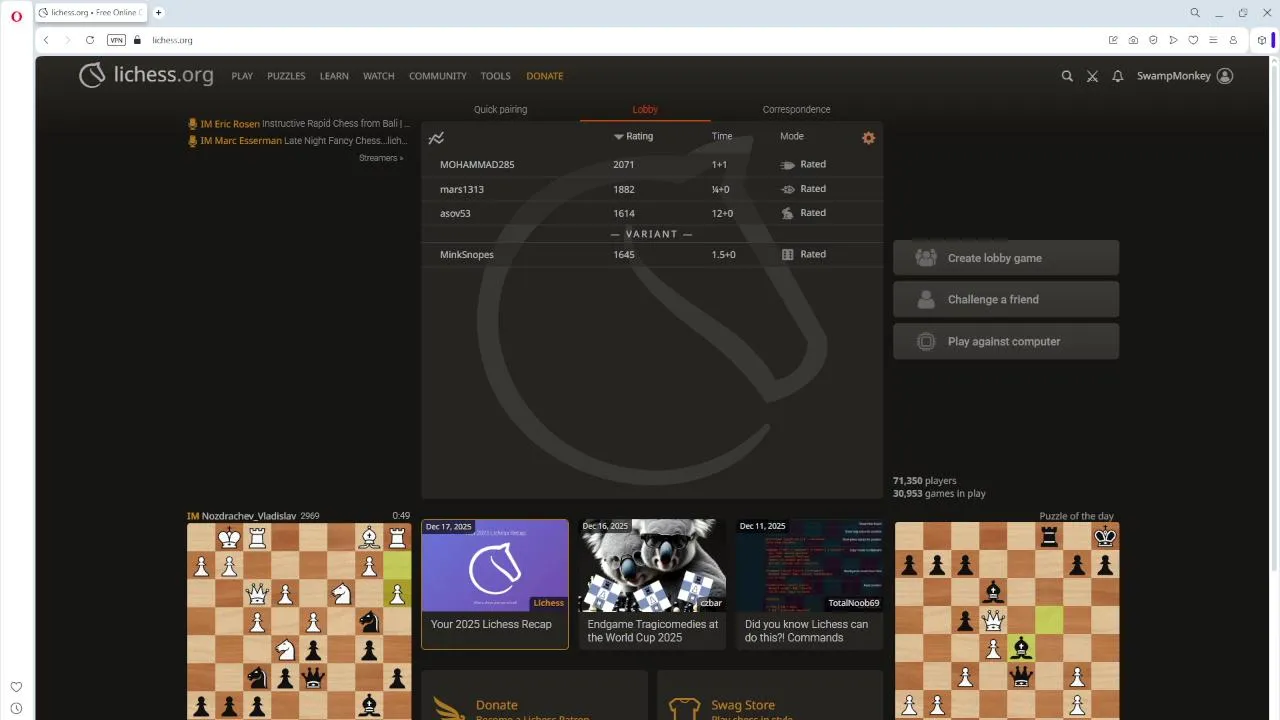
Task: Click Opera edit pencil icon in address bar
Action: click(x=1113, y=40)
